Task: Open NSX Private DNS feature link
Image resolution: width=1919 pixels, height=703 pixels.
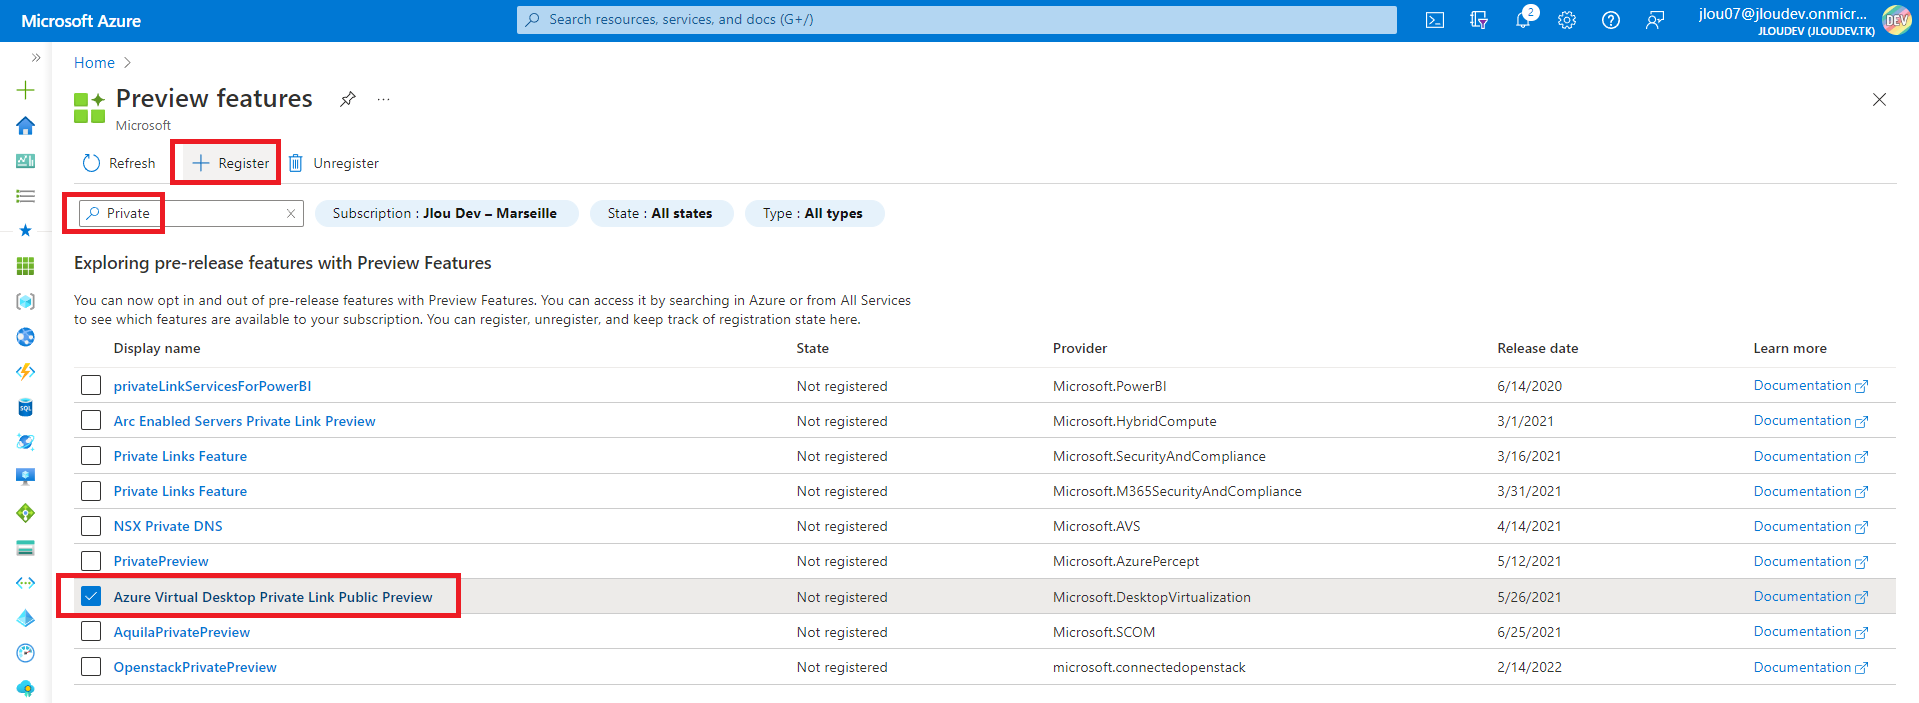Action: click(168, 526)
